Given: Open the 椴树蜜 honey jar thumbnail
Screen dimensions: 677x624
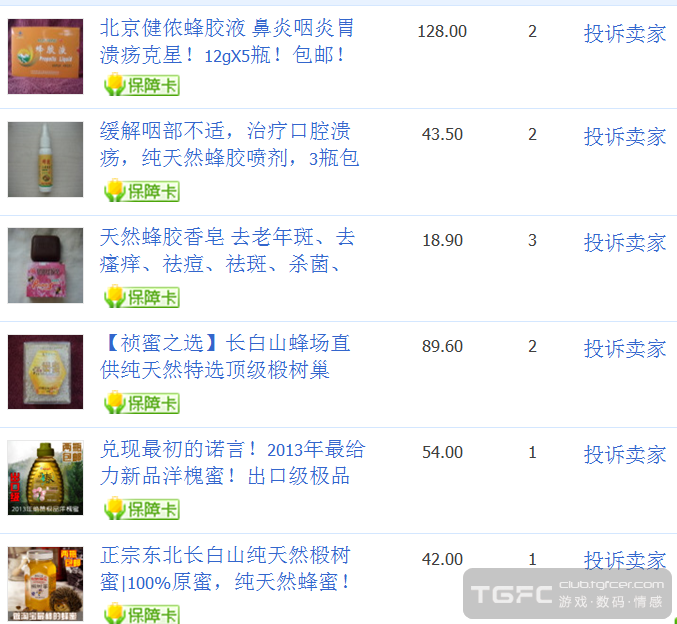Looking at the screenshot, I should coord(45,584).
